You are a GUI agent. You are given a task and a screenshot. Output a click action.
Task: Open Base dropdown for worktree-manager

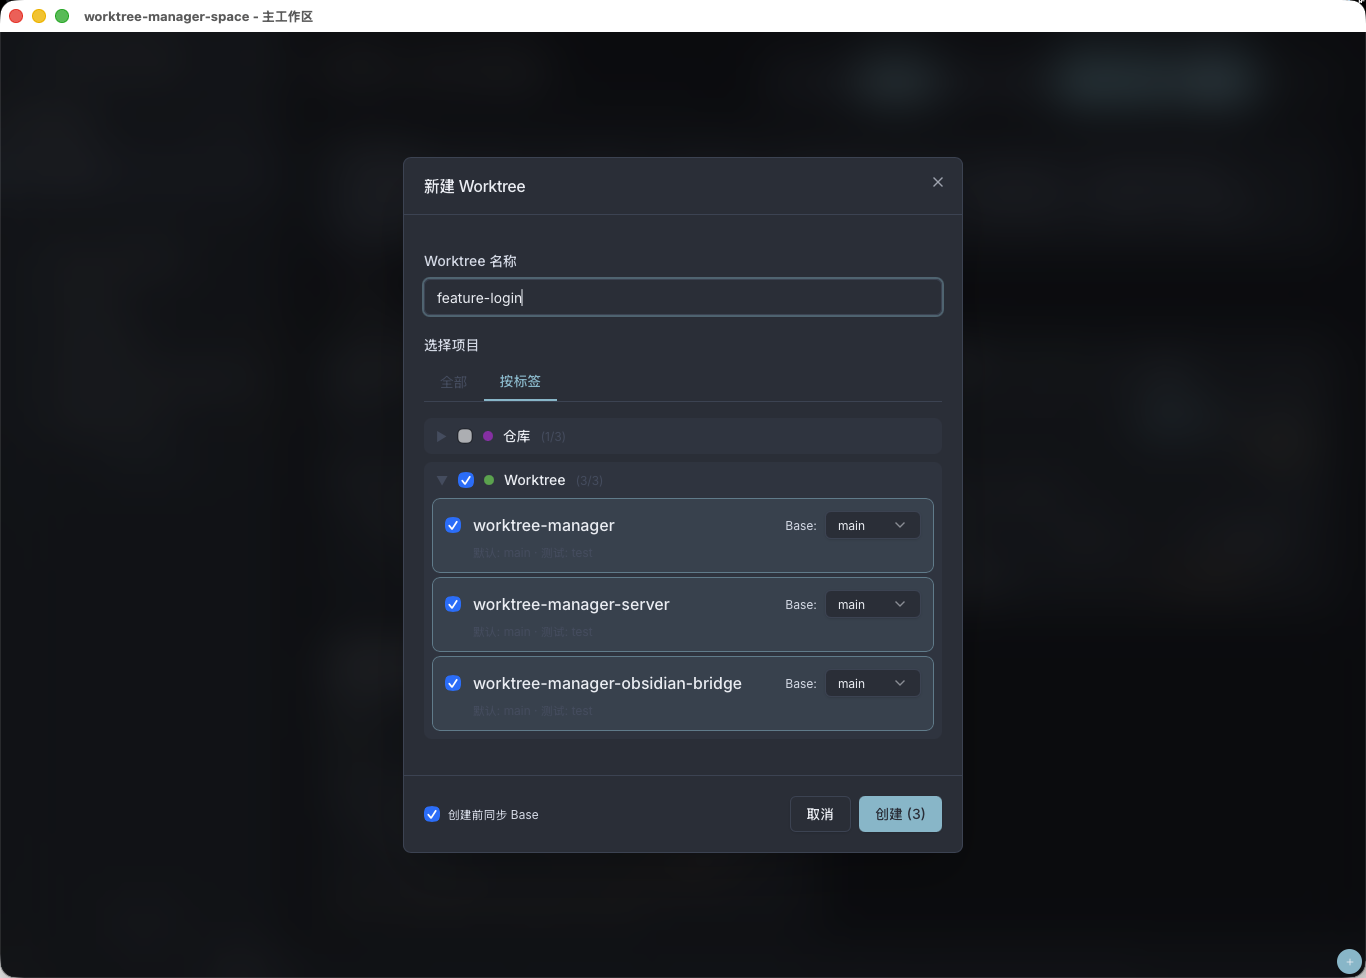click(x=872, y=525)
